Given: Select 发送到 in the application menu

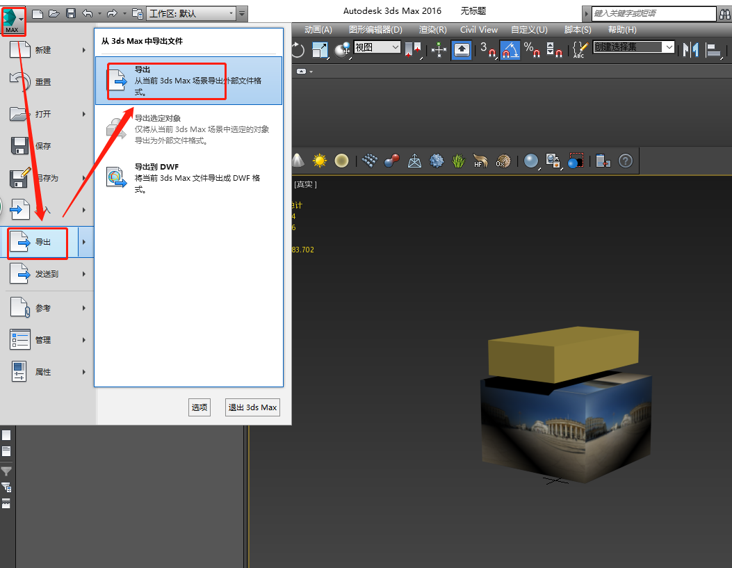Looking at the screenshot, I should [47, 274].
